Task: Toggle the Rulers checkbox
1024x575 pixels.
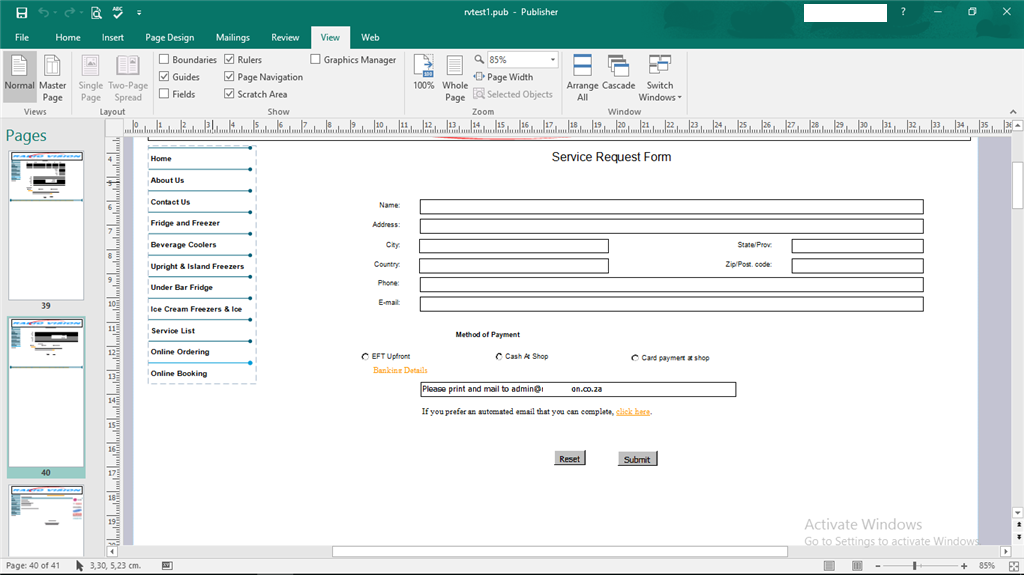Action: click(230, 60)
